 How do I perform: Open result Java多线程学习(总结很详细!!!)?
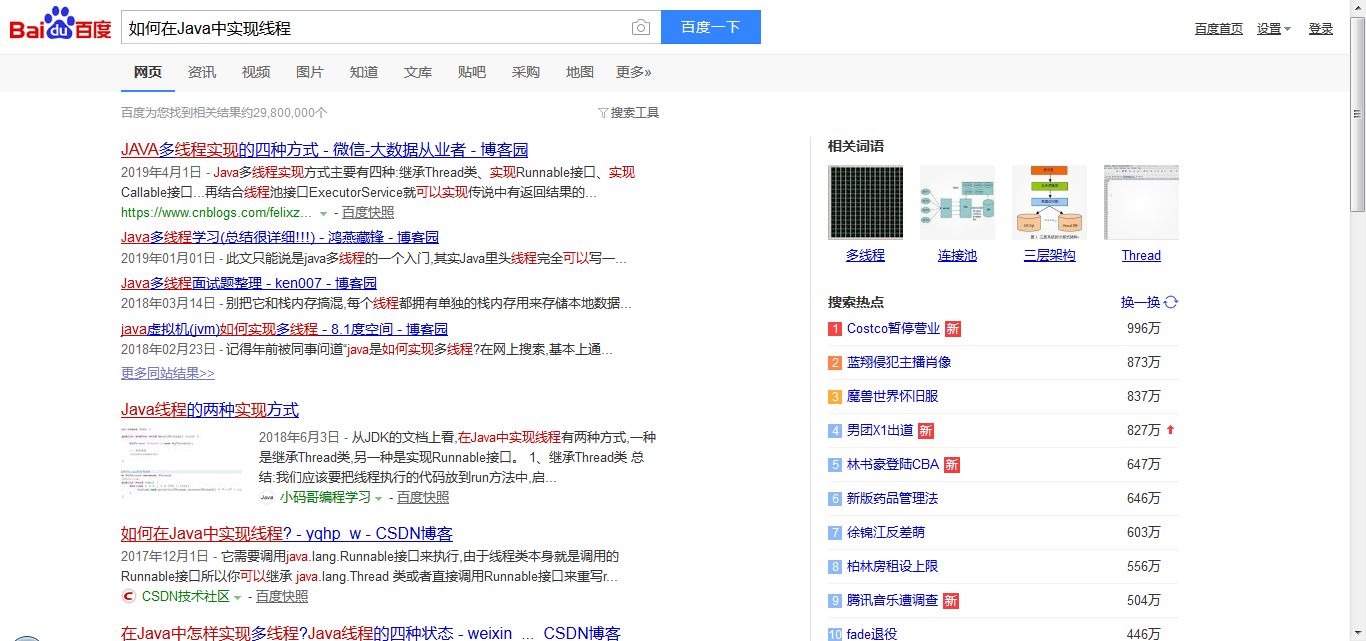(x=280, y=238)
